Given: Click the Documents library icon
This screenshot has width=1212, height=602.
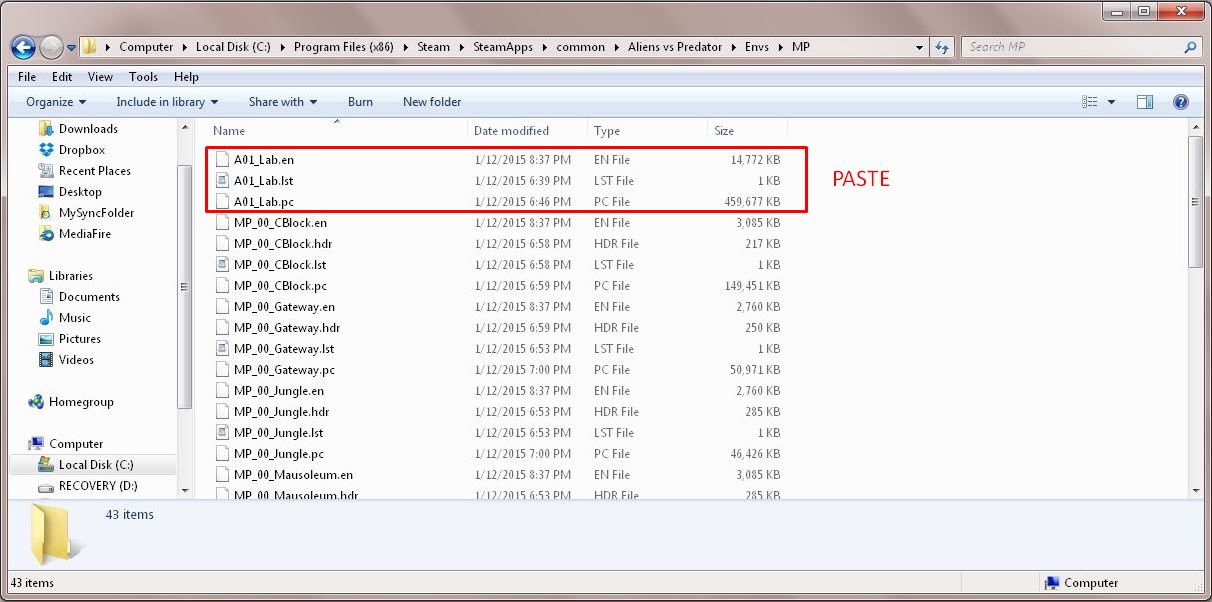Looking at the screenshot, I should click(x=45, y=297).
